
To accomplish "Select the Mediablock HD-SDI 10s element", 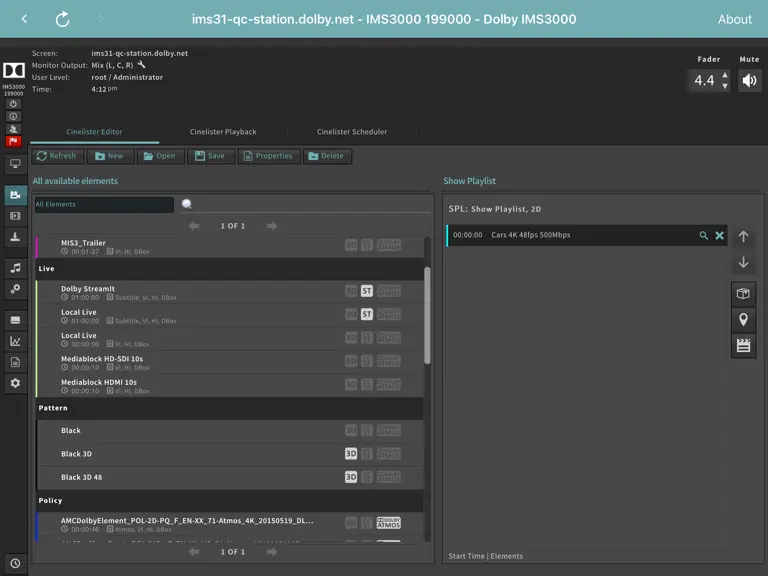I will point(230,362).
